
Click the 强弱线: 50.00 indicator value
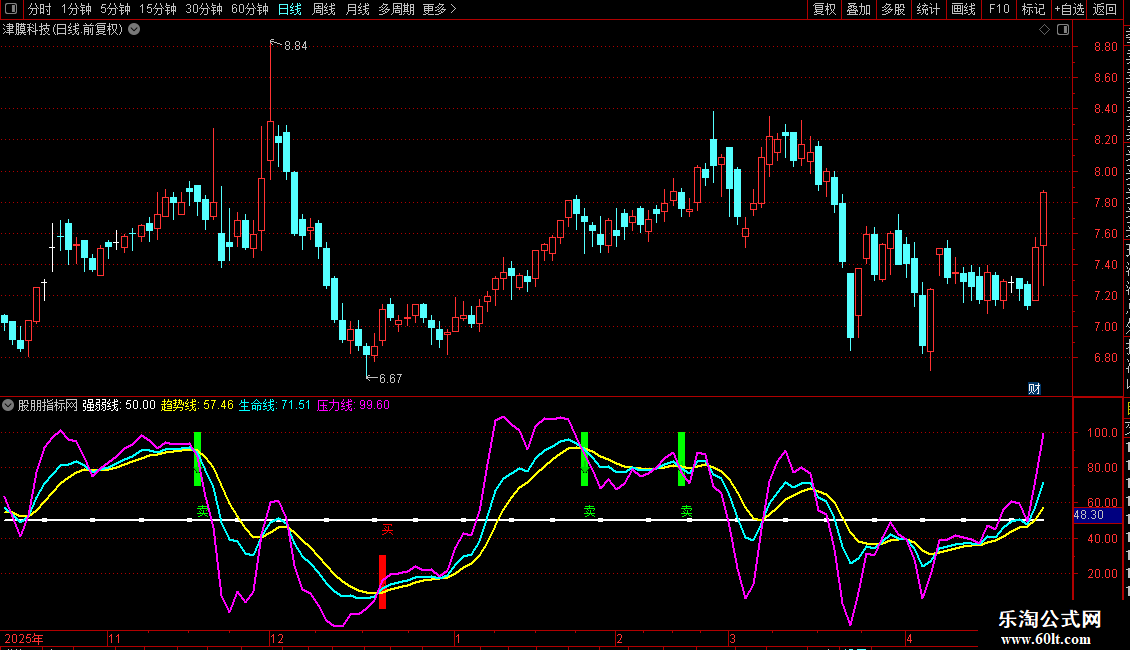click(119, 405)
